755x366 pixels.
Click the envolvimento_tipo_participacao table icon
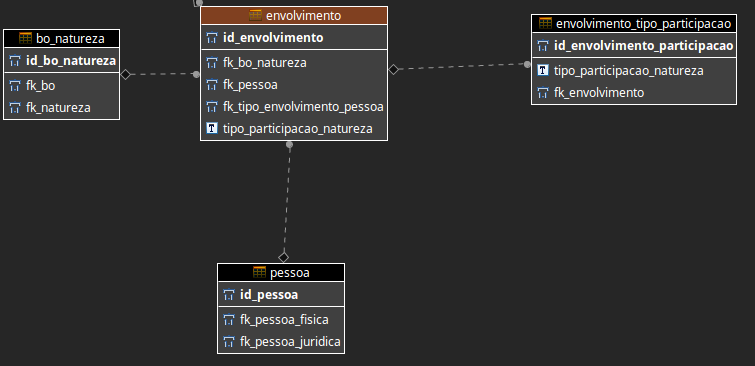546,23
